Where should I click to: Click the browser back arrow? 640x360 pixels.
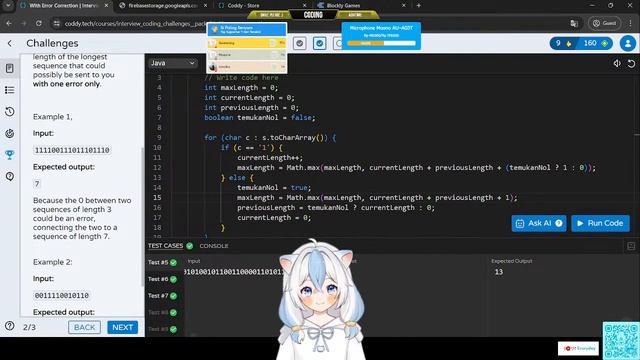click(x=9, y=23)
